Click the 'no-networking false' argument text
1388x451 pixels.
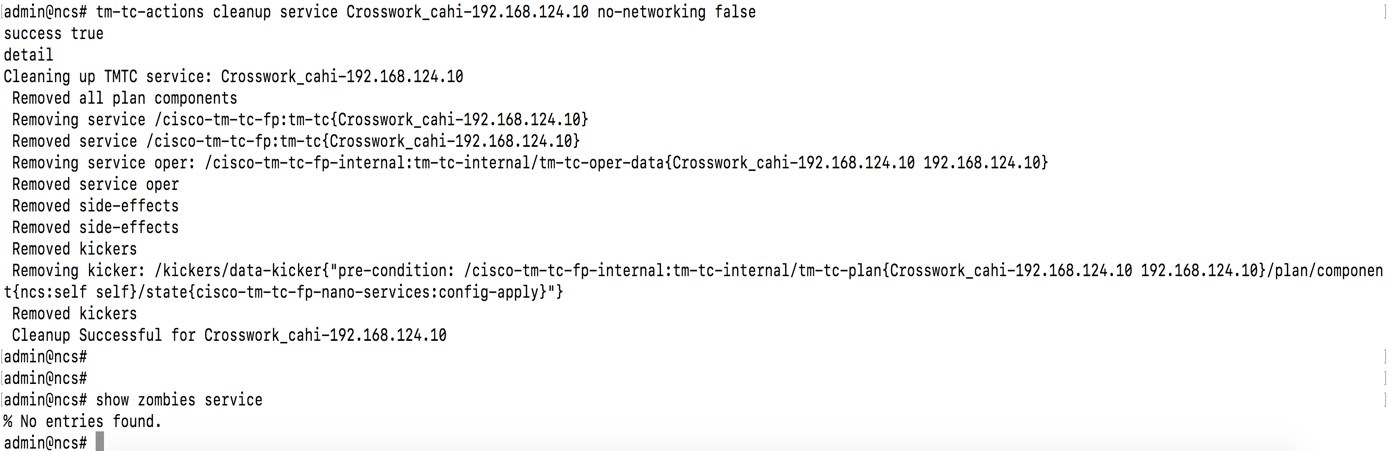point(677,12)
